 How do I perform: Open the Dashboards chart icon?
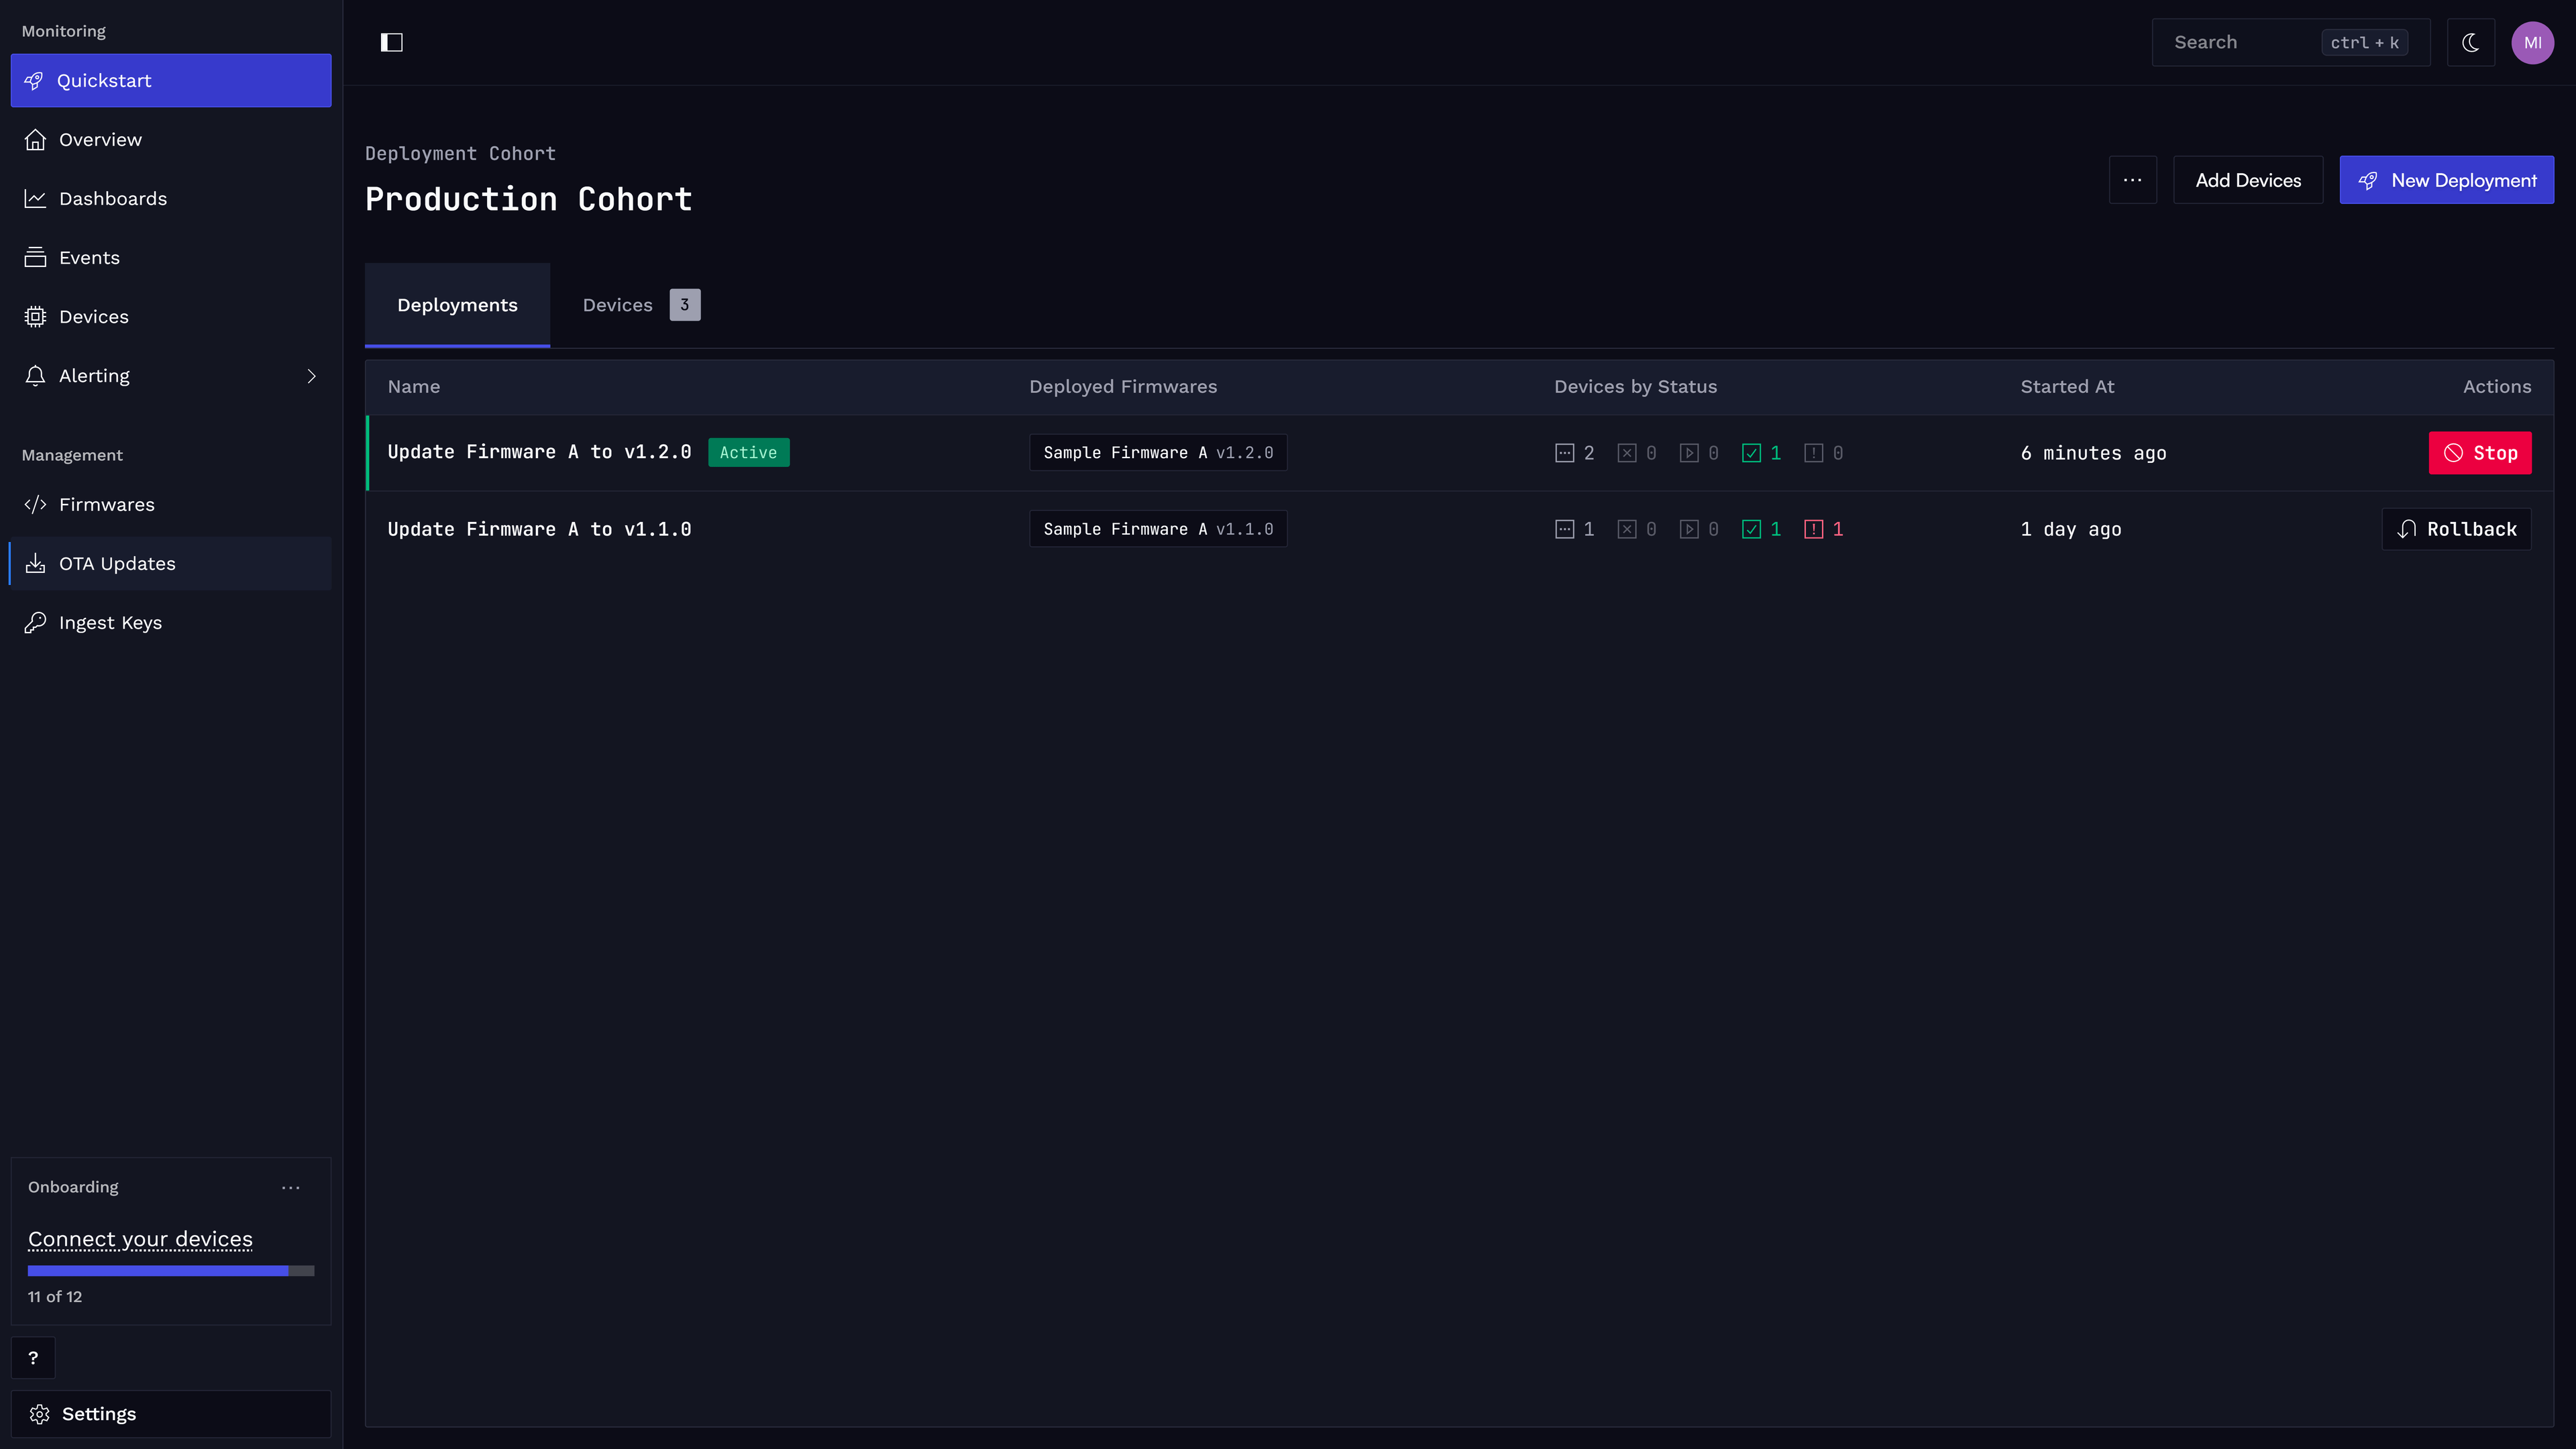[35, 198]
